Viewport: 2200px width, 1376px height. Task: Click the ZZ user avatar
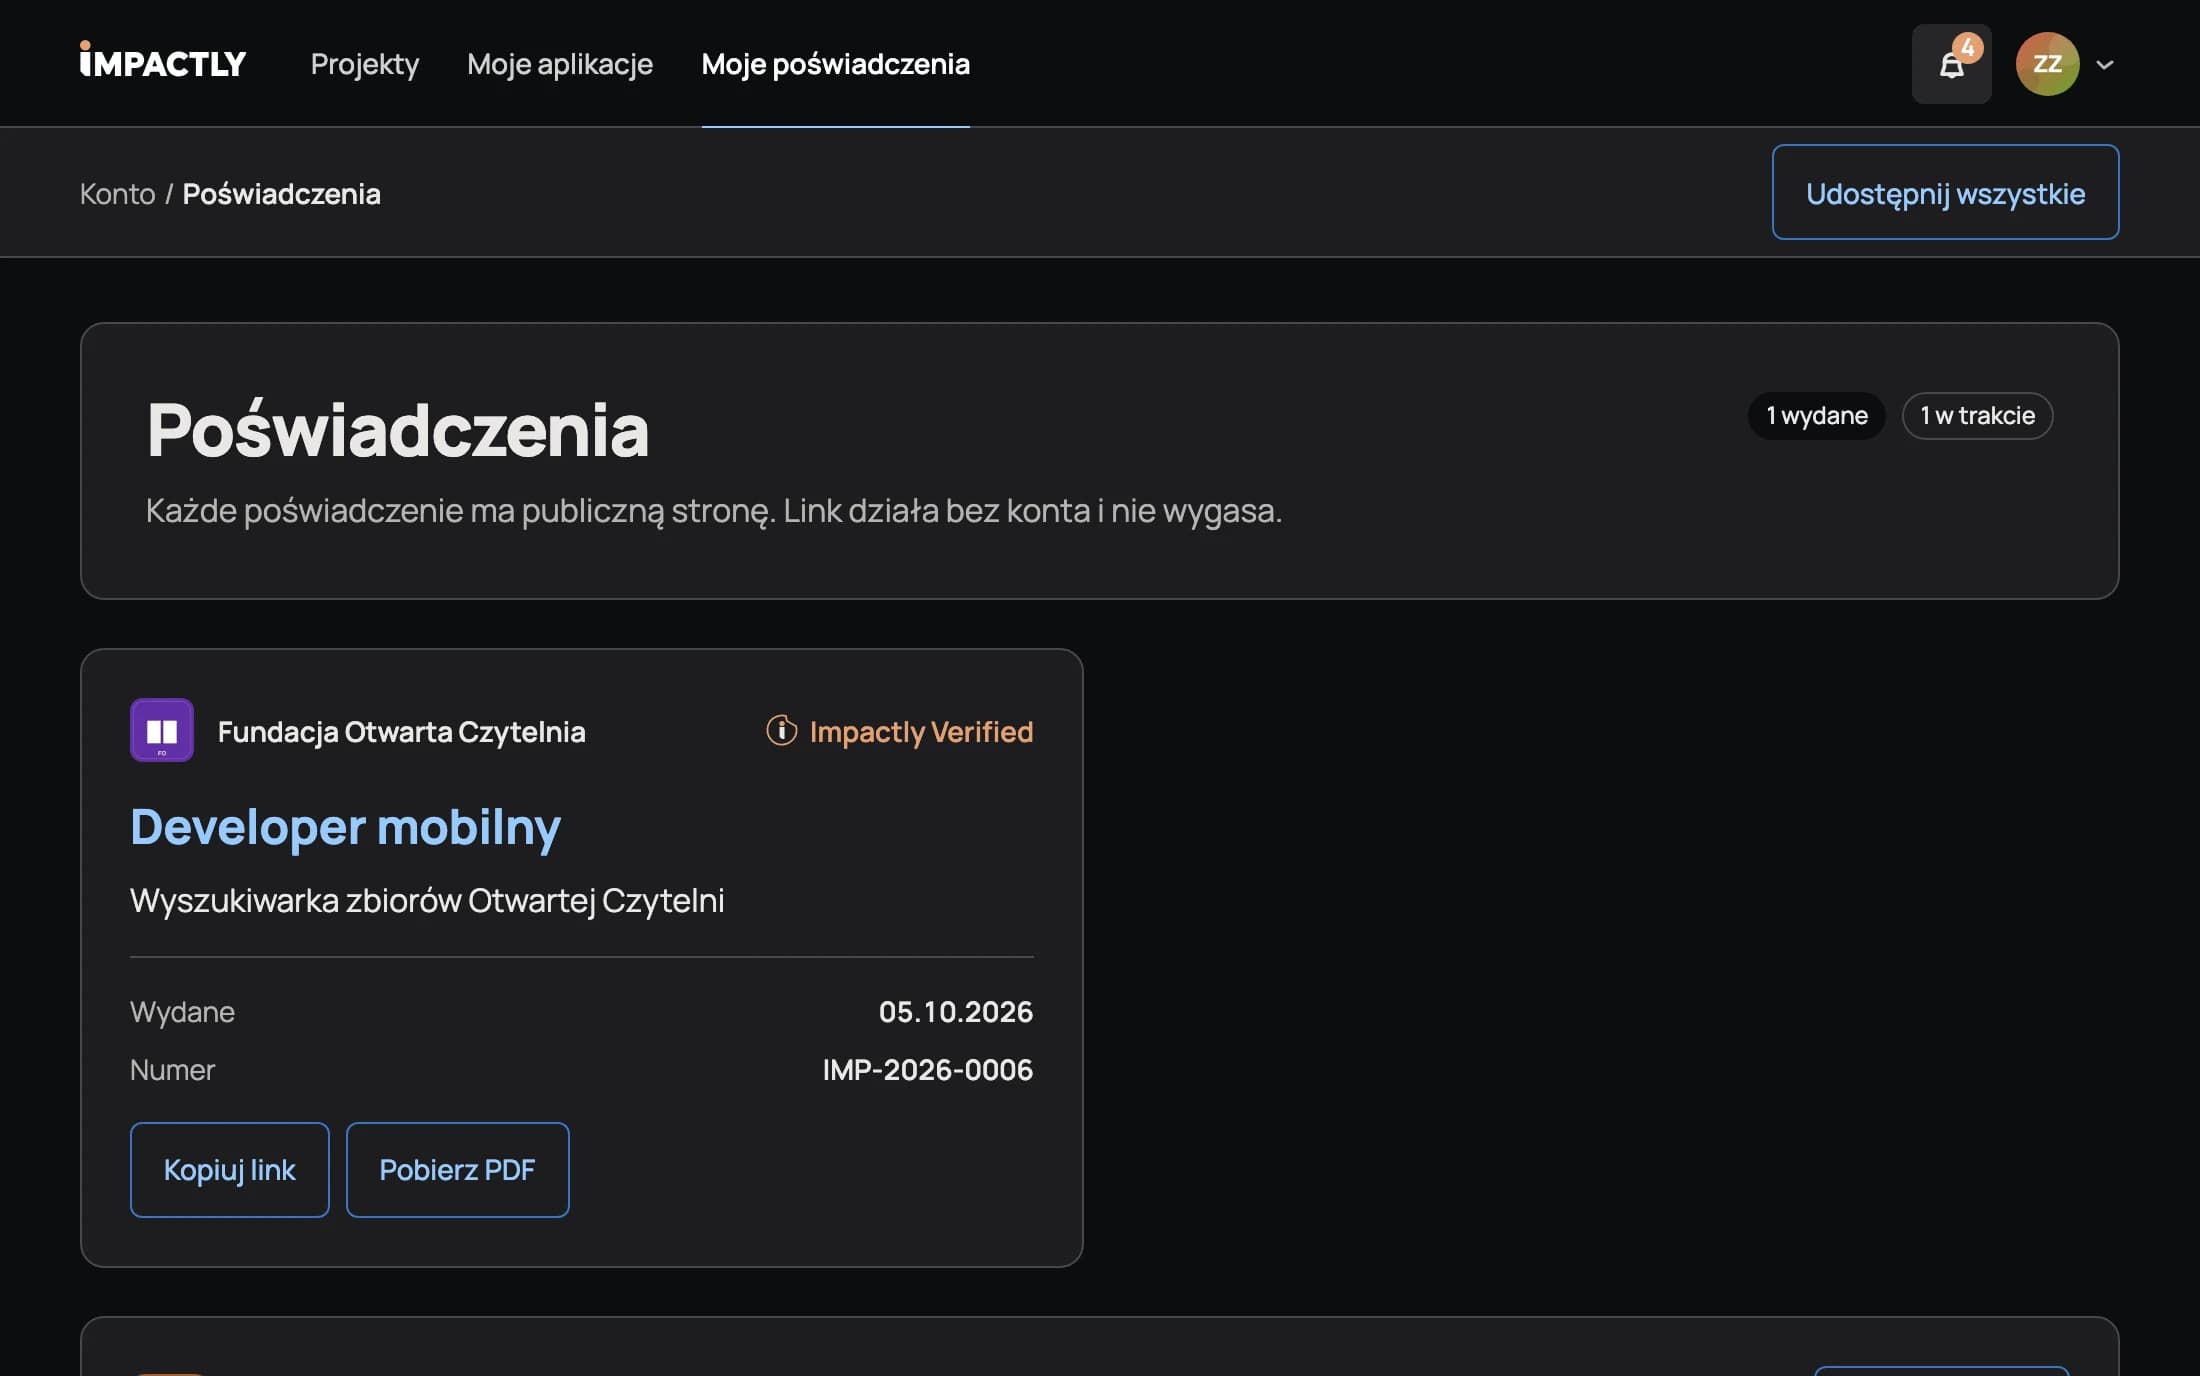2047,64
